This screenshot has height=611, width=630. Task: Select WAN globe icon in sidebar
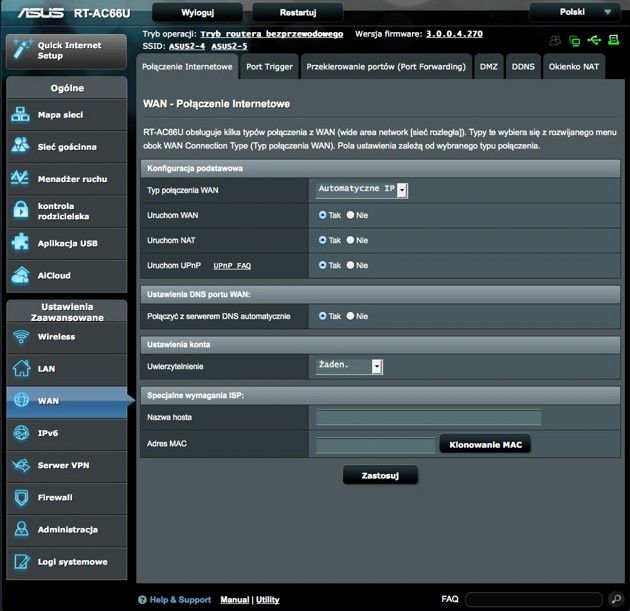[21, 400]
